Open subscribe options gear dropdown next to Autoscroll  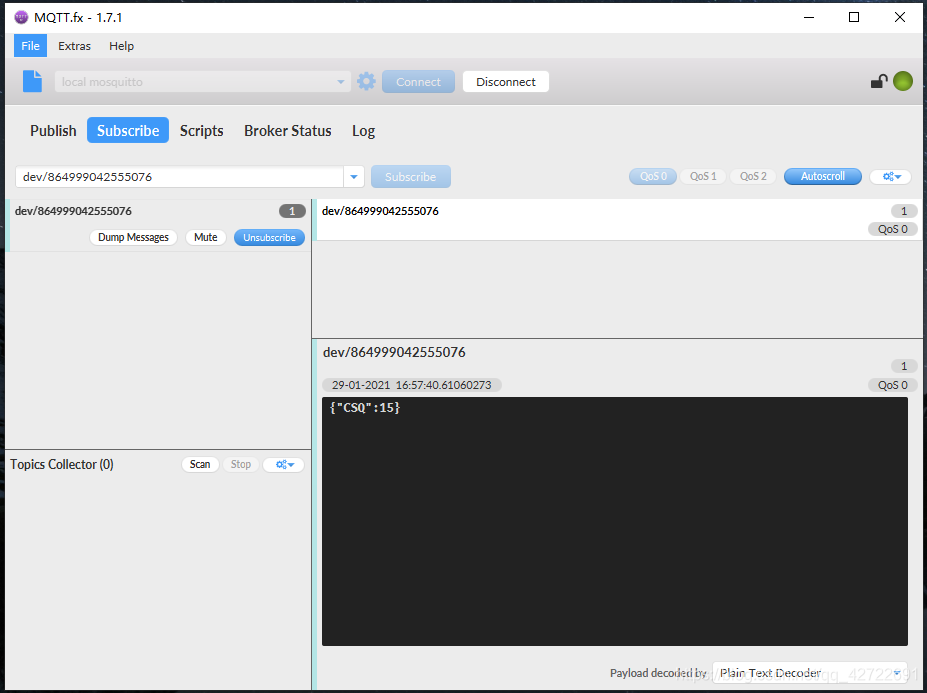(x=891, y=176)
